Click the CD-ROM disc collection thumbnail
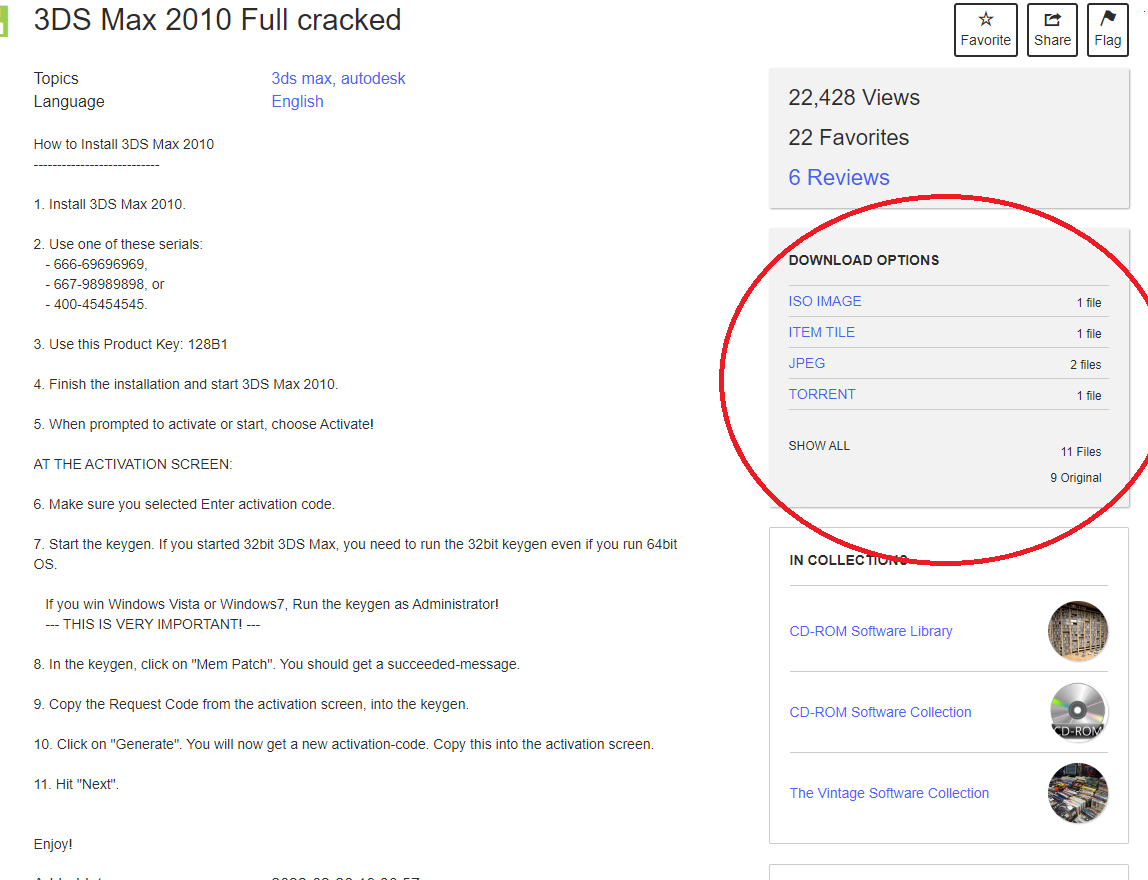 pos(1077,712)
